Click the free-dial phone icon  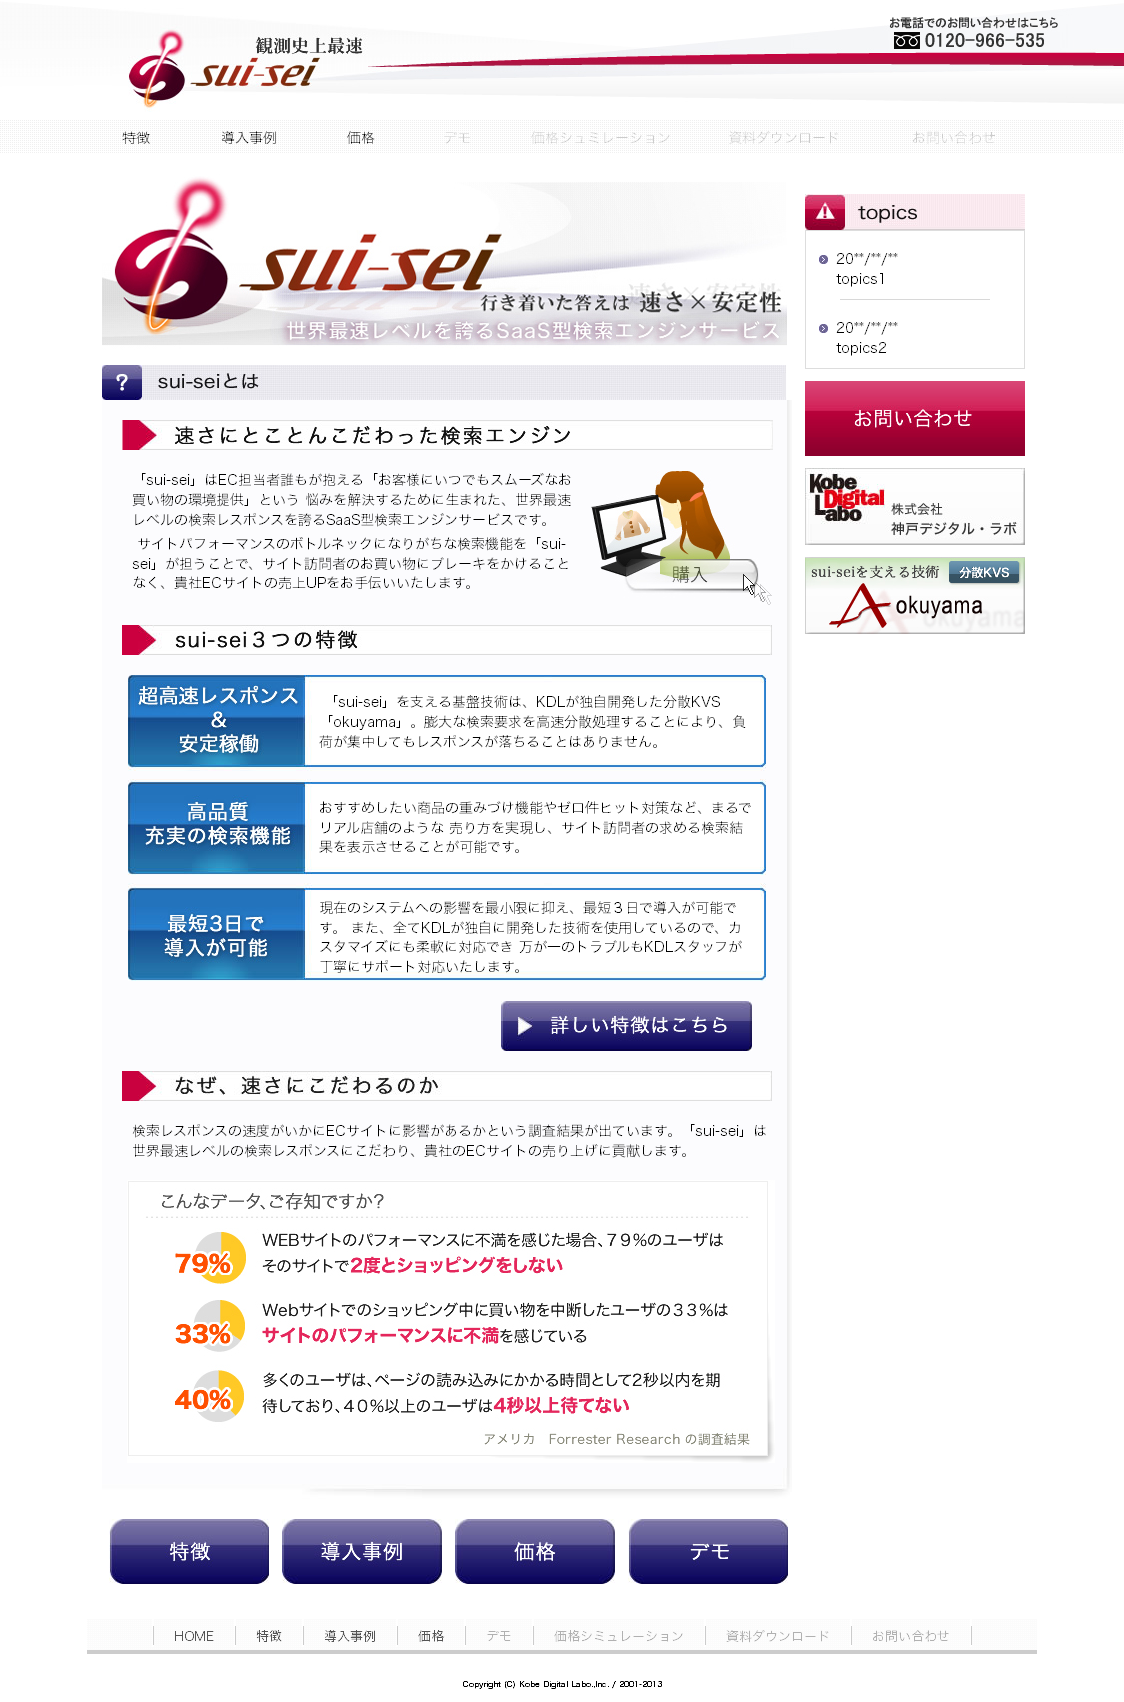coord(906,41)
